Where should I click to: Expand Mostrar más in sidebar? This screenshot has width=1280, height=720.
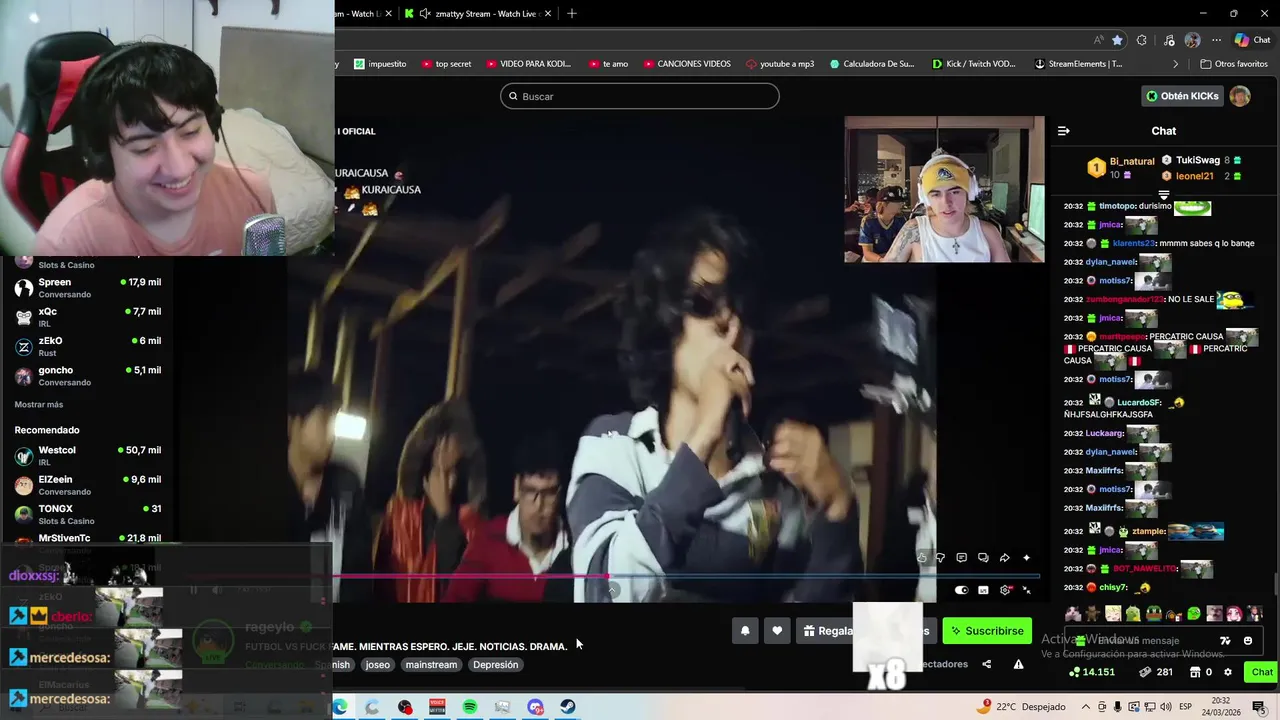tap(39, 405)
